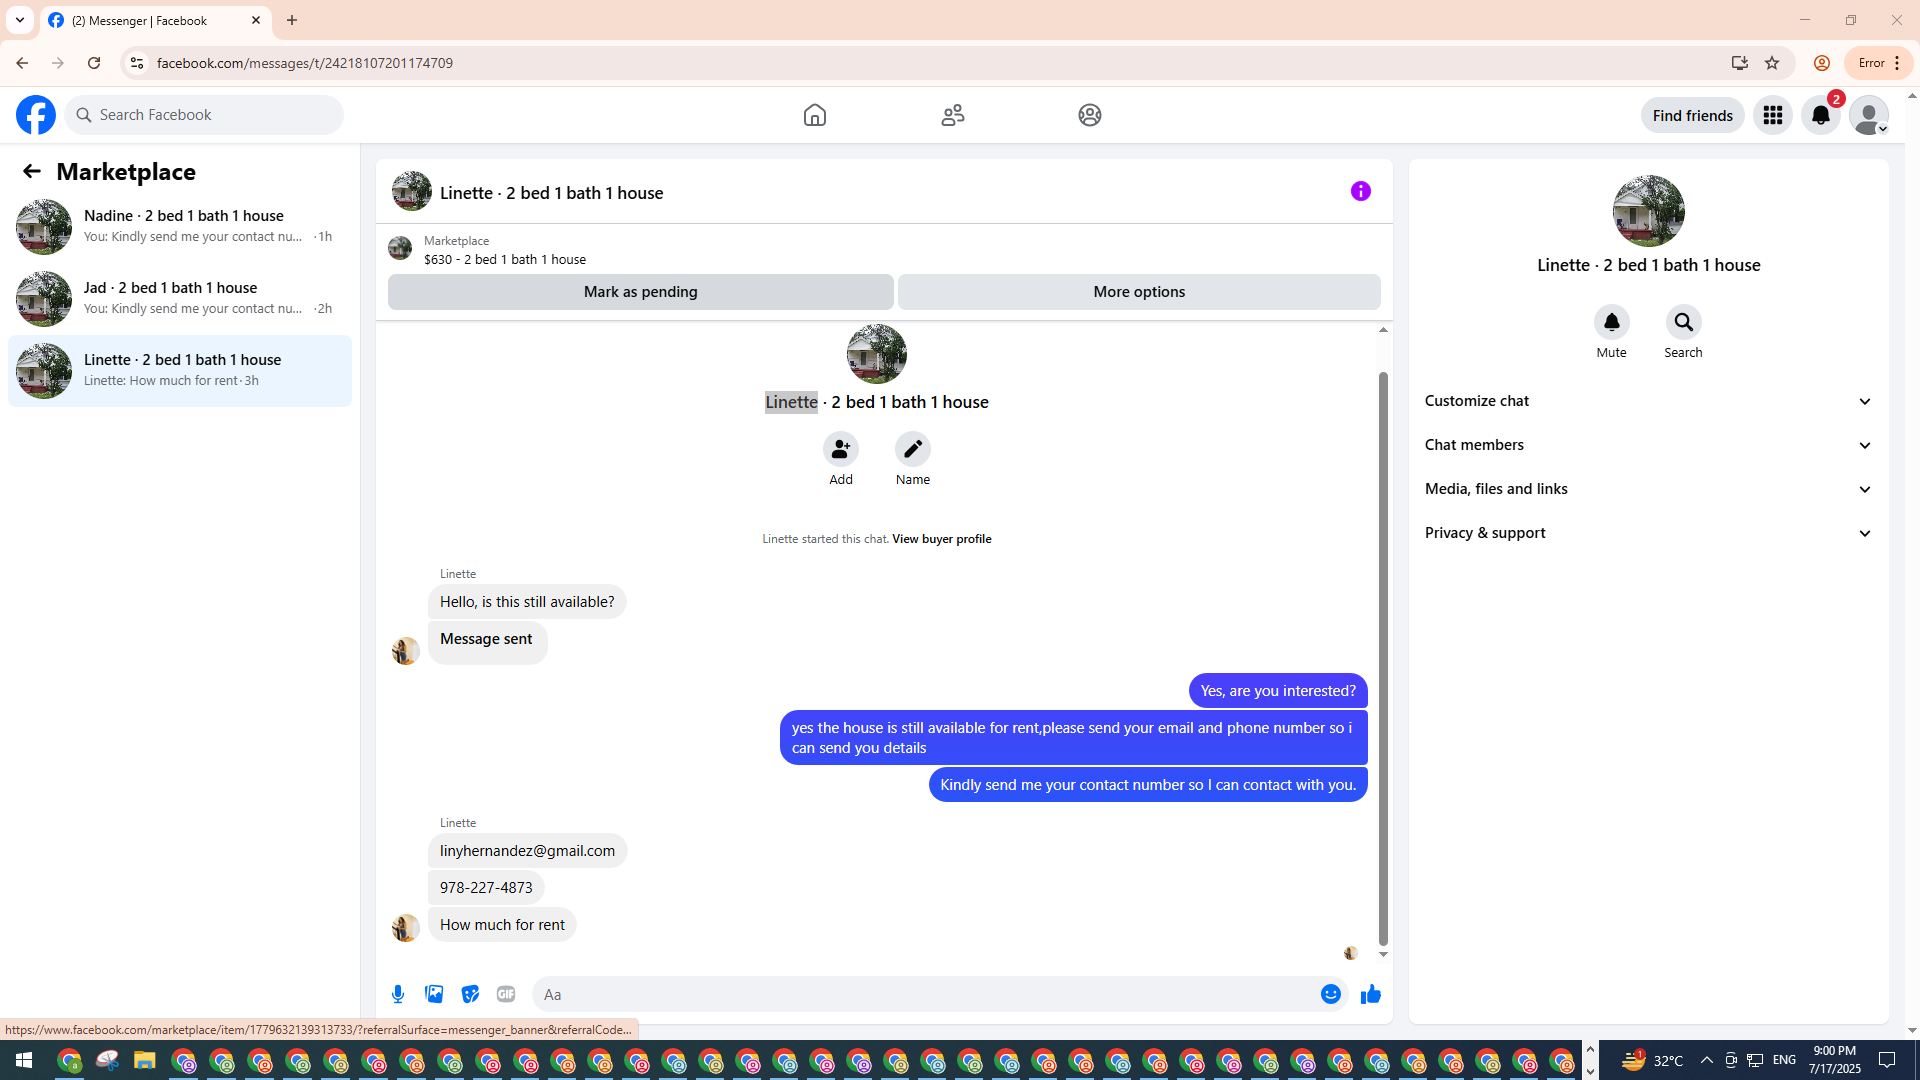Click More options button
Screen dimensions: 1920x1080
(x=1139, y=292)
